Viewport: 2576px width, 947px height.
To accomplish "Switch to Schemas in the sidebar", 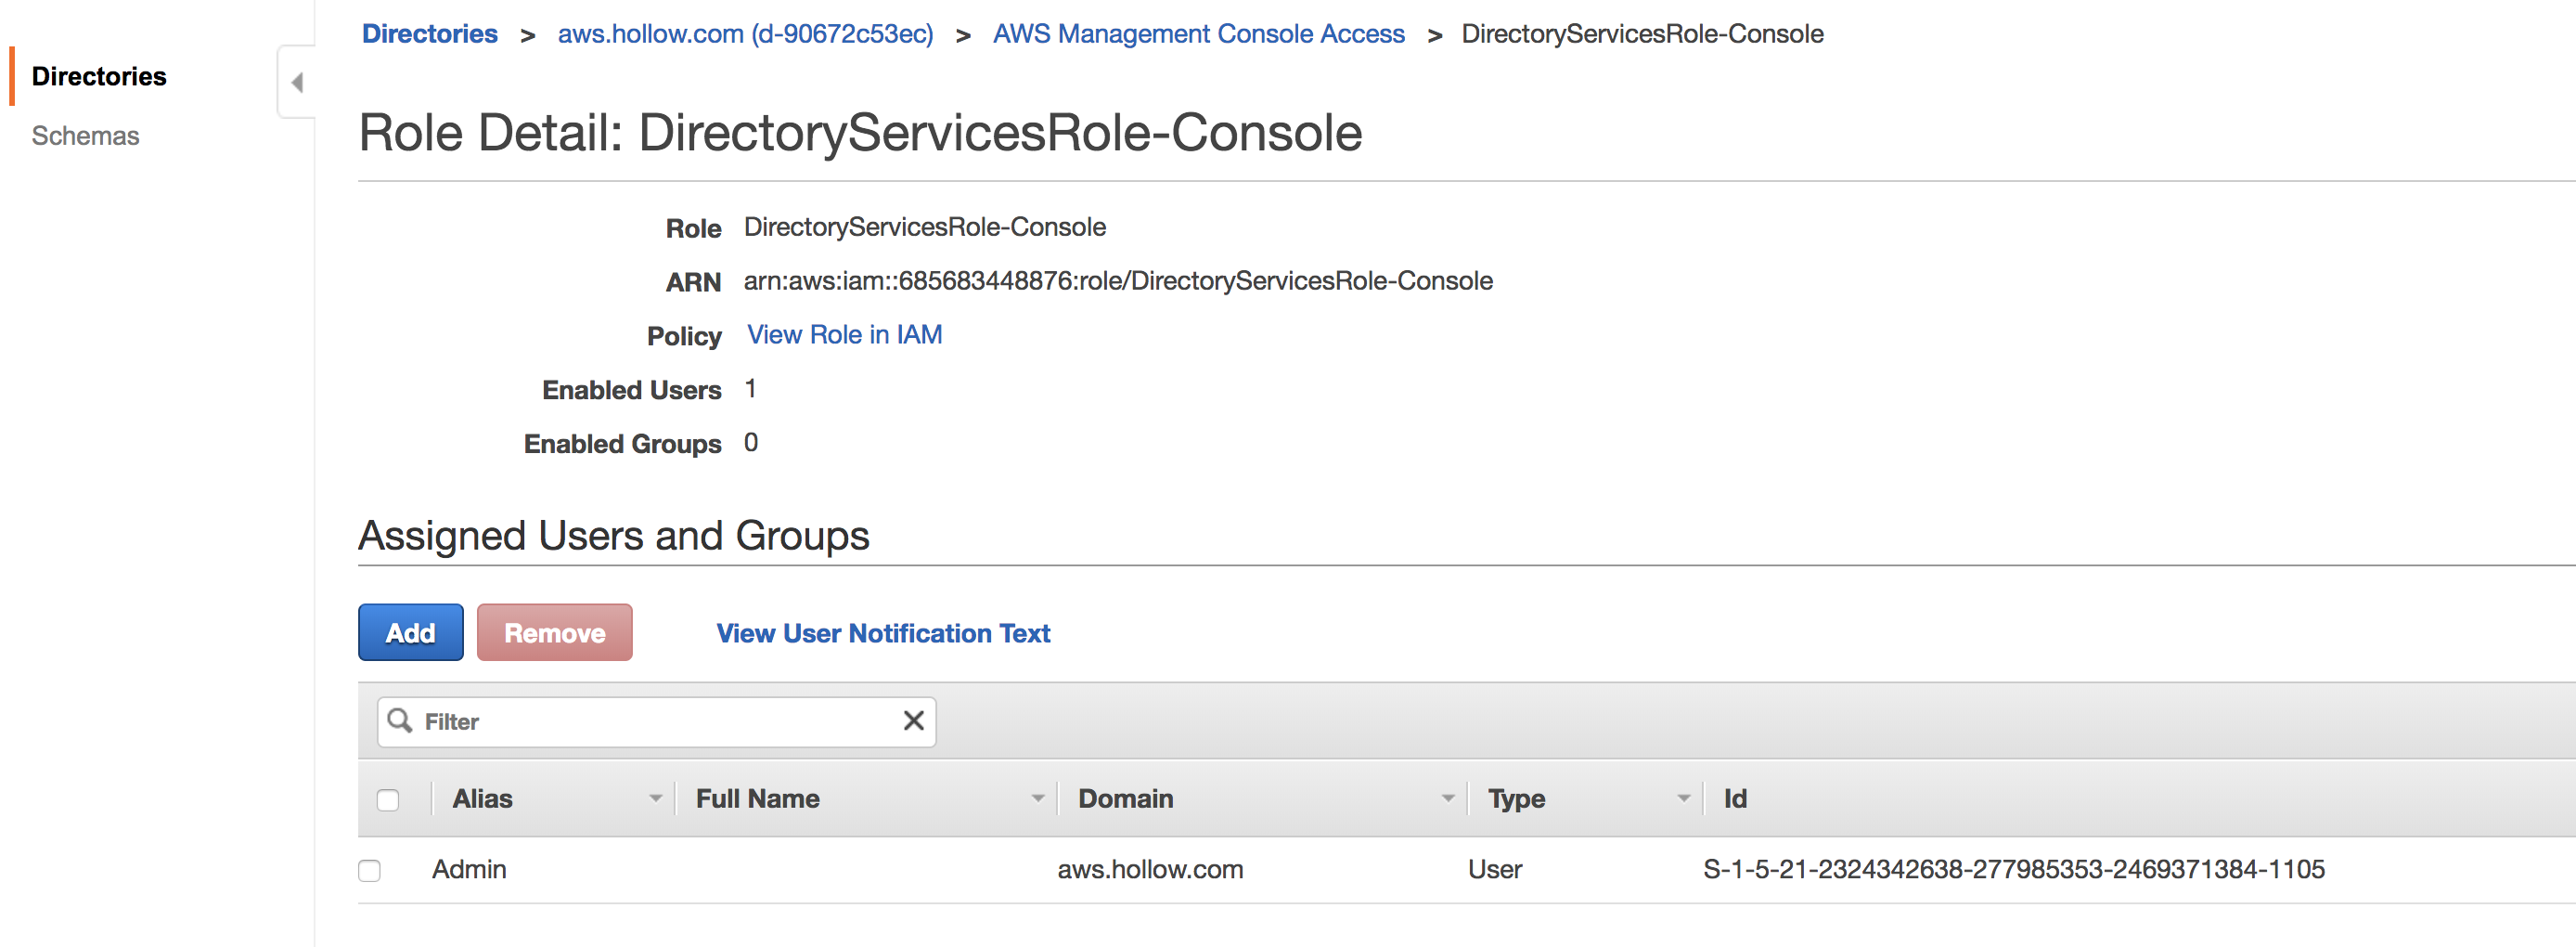I will [85, 136].
